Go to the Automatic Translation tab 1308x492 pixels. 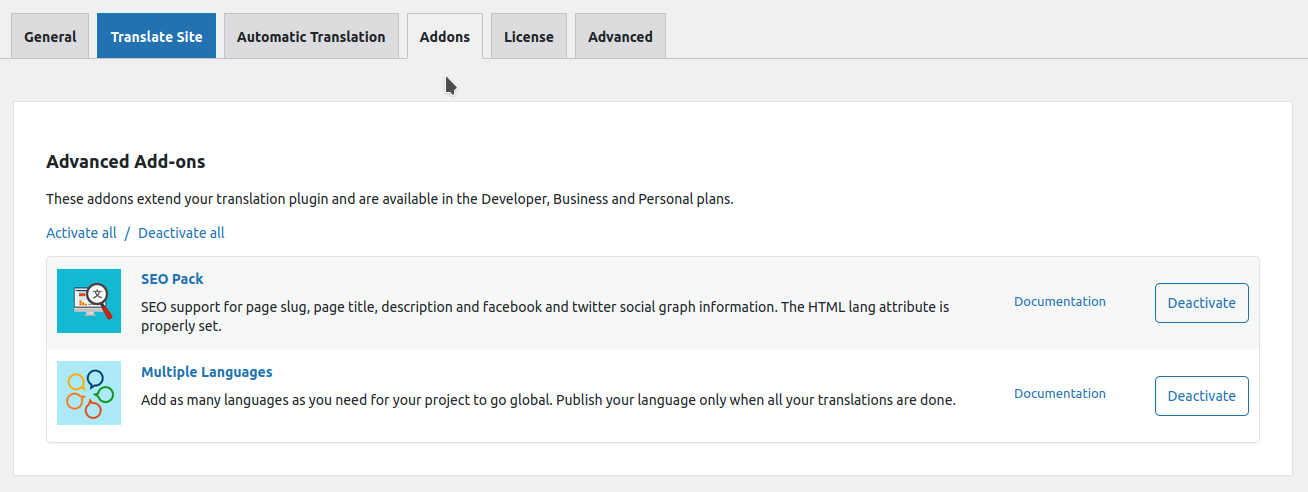pos(311,36)
